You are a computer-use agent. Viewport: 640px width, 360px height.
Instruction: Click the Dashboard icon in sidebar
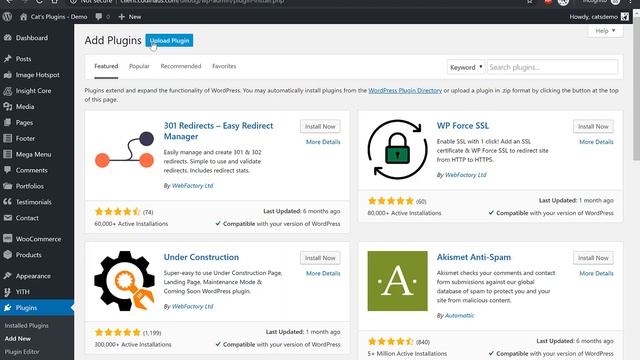click(8, 38)
